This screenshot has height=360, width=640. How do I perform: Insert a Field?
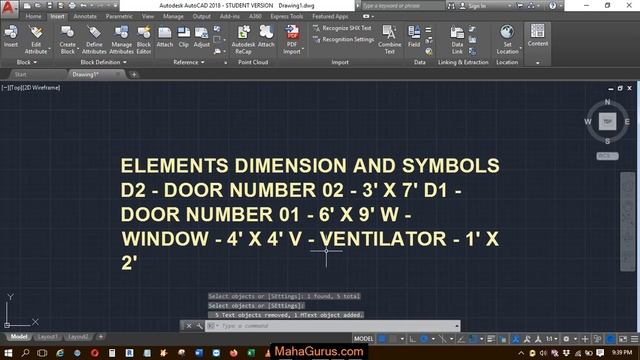[414, 36]
